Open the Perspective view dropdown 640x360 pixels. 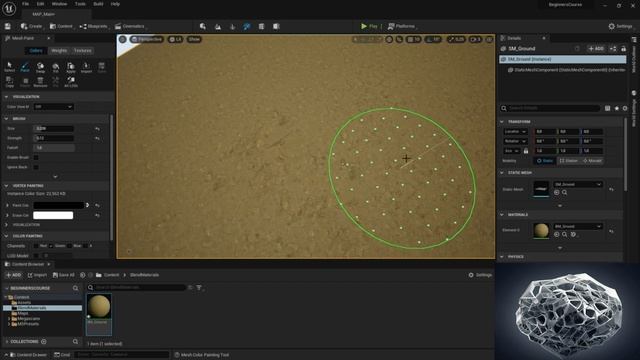(147, 39)
